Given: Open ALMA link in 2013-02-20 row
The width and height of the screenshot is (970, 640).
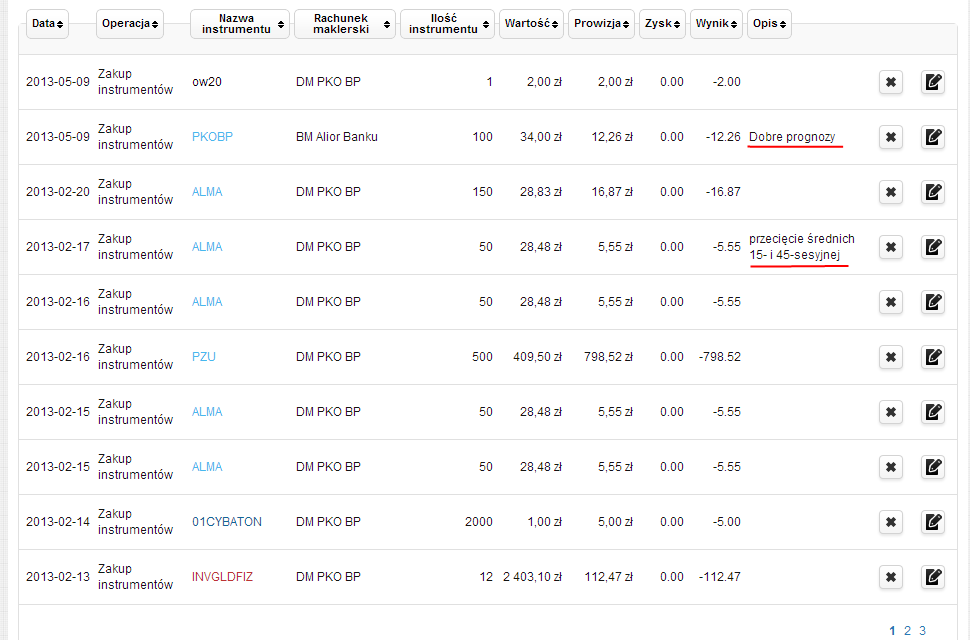Looking at the screenshot, I should (x=207, y=192).
